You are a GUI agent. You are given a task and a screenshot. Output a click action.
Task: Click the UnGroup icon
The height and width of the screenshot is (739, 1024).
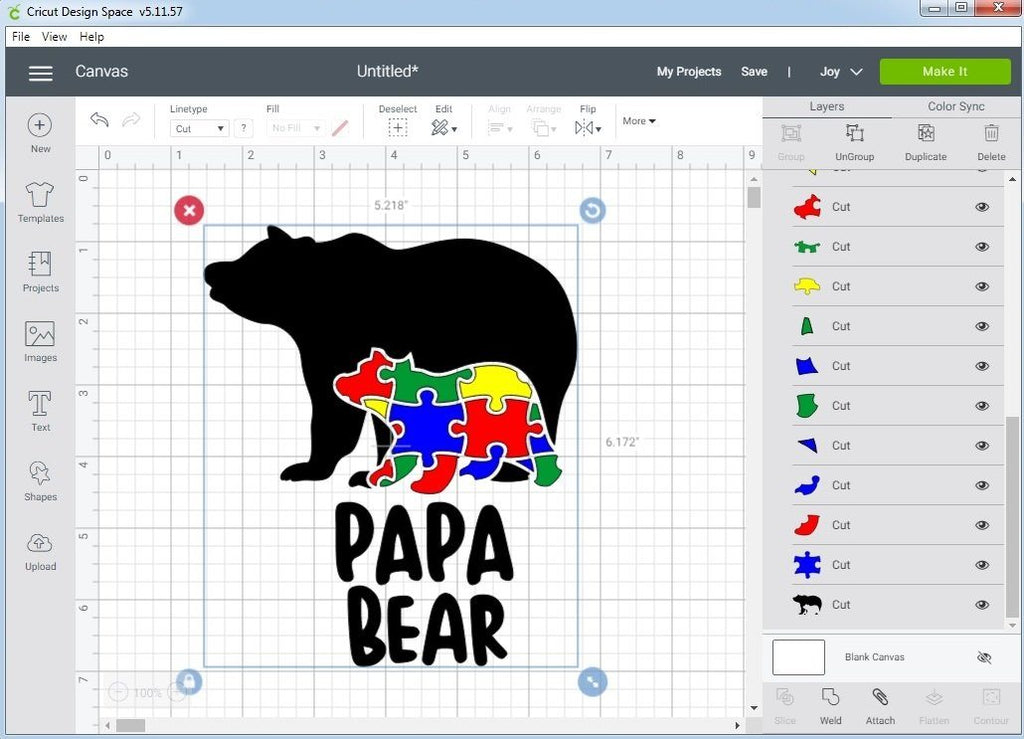[854, 134]
